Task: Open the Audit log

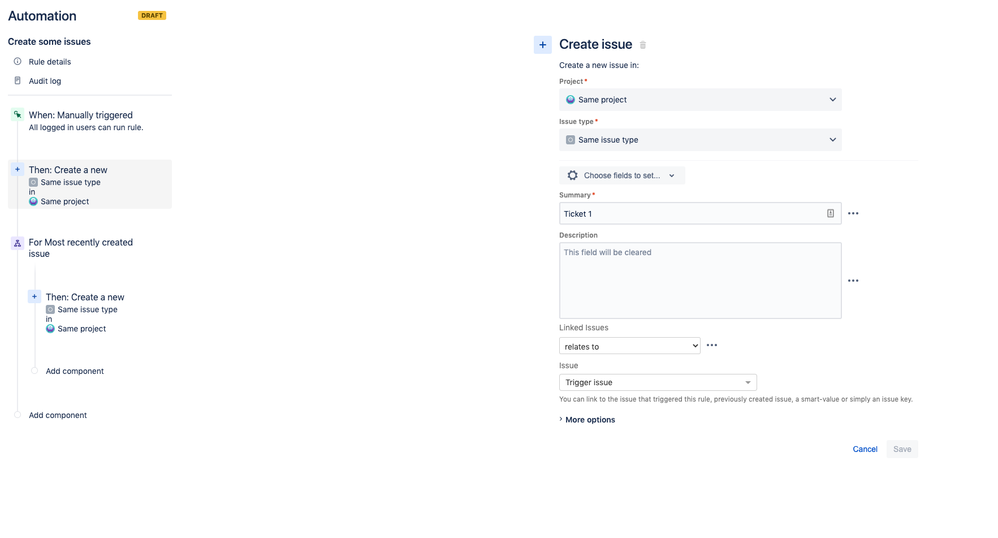Action: coord(45,81)
